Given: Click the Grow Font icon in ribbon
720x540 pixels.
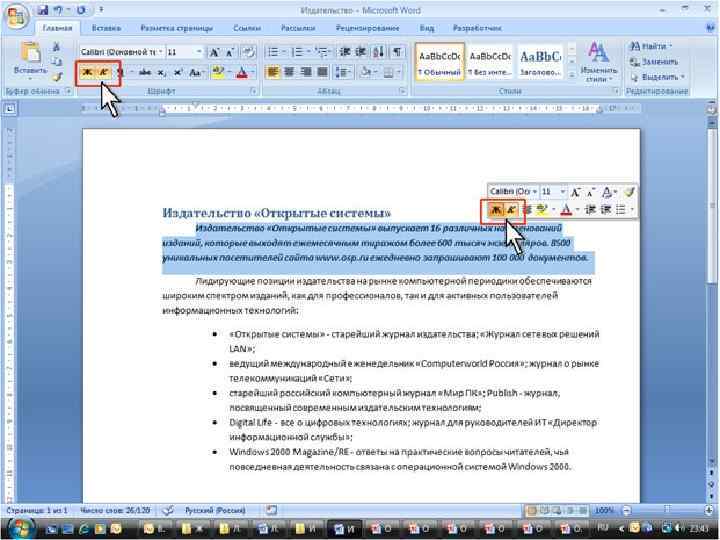Looking at the screenshot, I should tap(214, 52).
